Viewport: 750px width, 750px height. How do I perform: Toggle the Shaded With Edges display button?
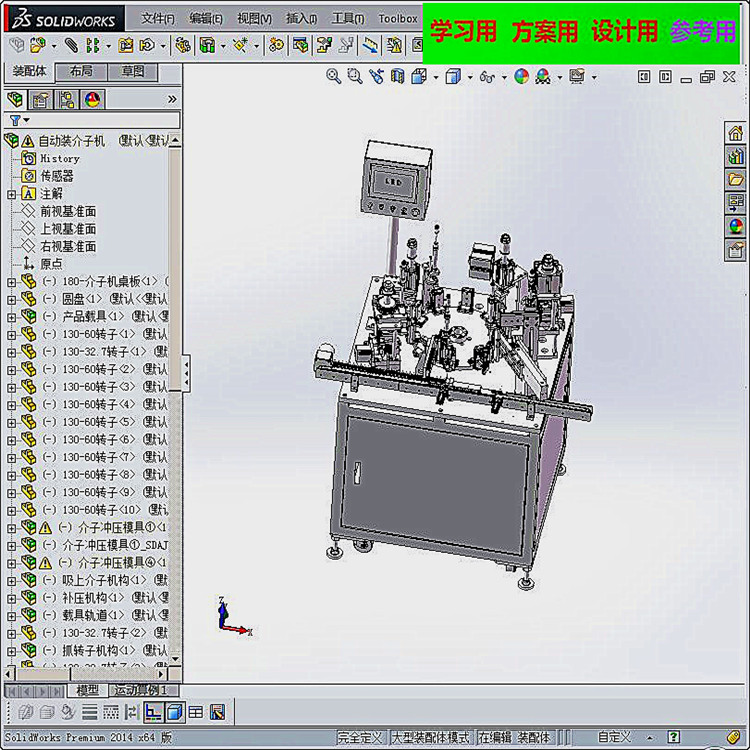pyautogui.click(x=174, y=712)
